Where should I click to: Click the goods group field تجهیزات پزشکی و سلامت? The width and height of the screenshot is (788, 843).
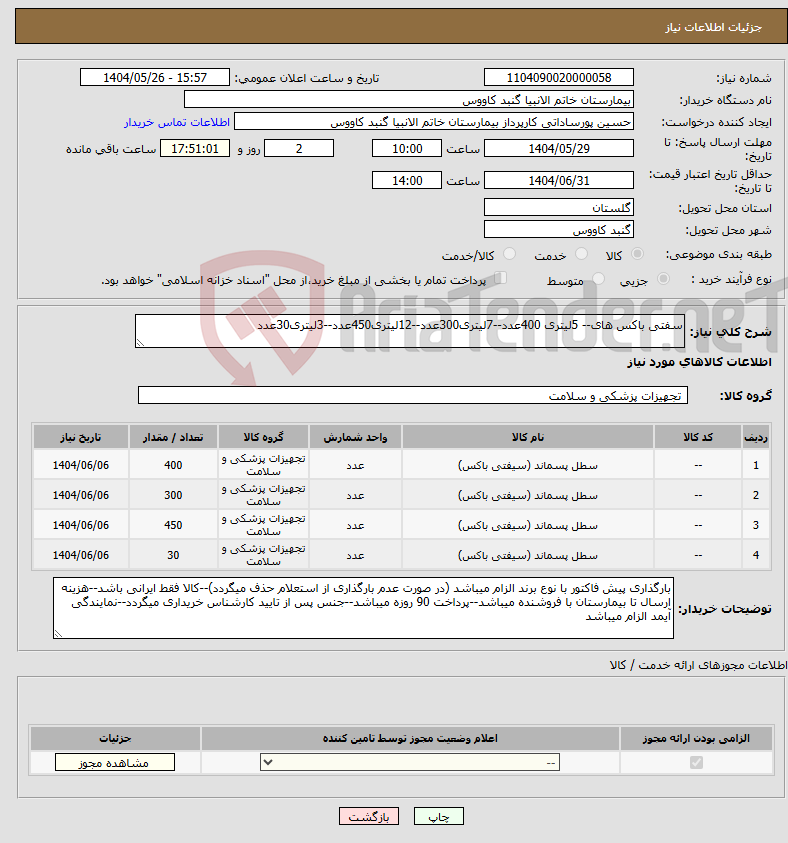(413, 395)
